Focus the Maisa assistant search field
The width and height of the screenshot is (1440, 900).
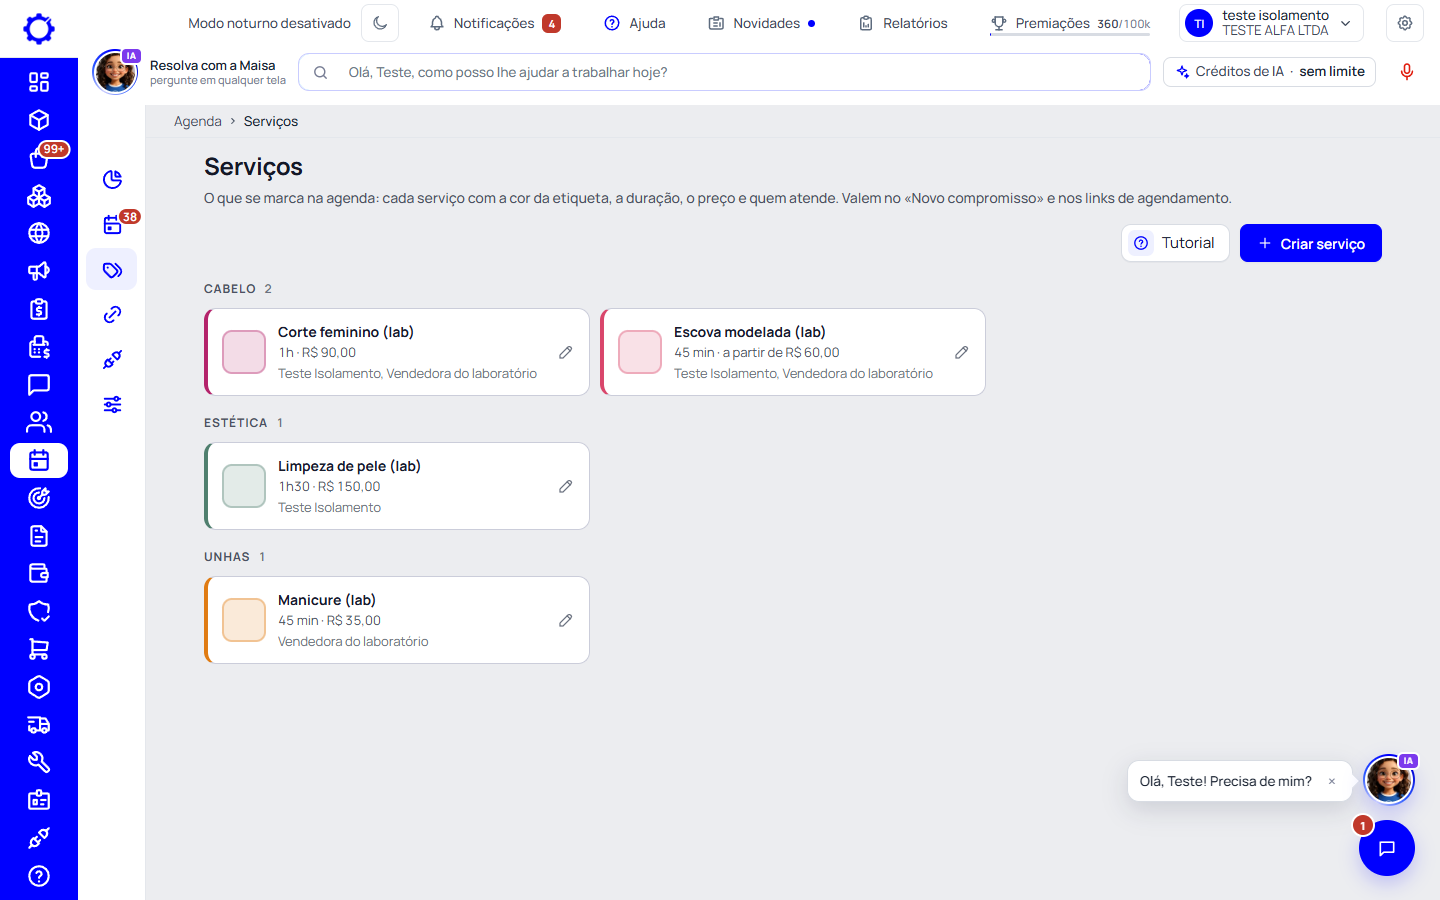pos(724,72)
